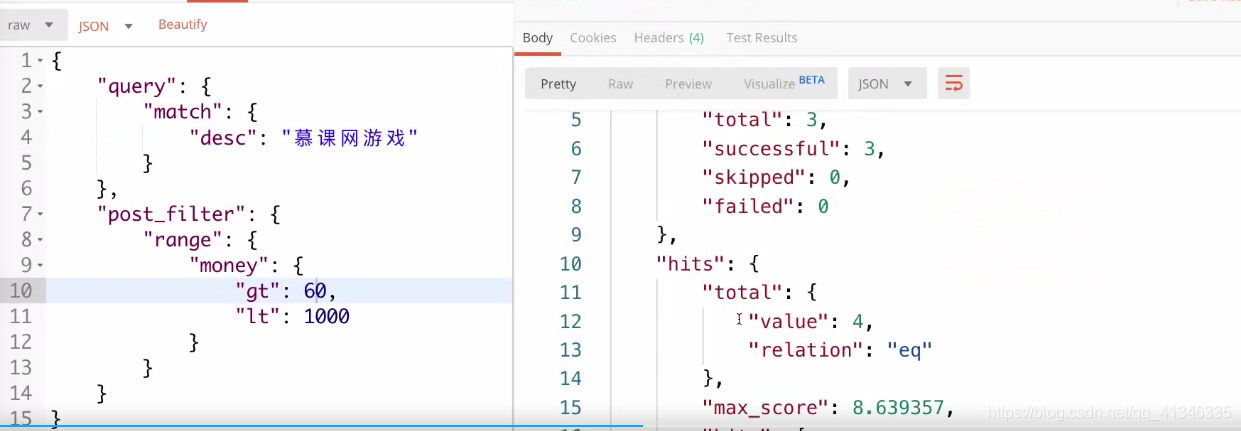1241x431 pixels.
Task: Open the Test Results tab
Action: (762, 38)
